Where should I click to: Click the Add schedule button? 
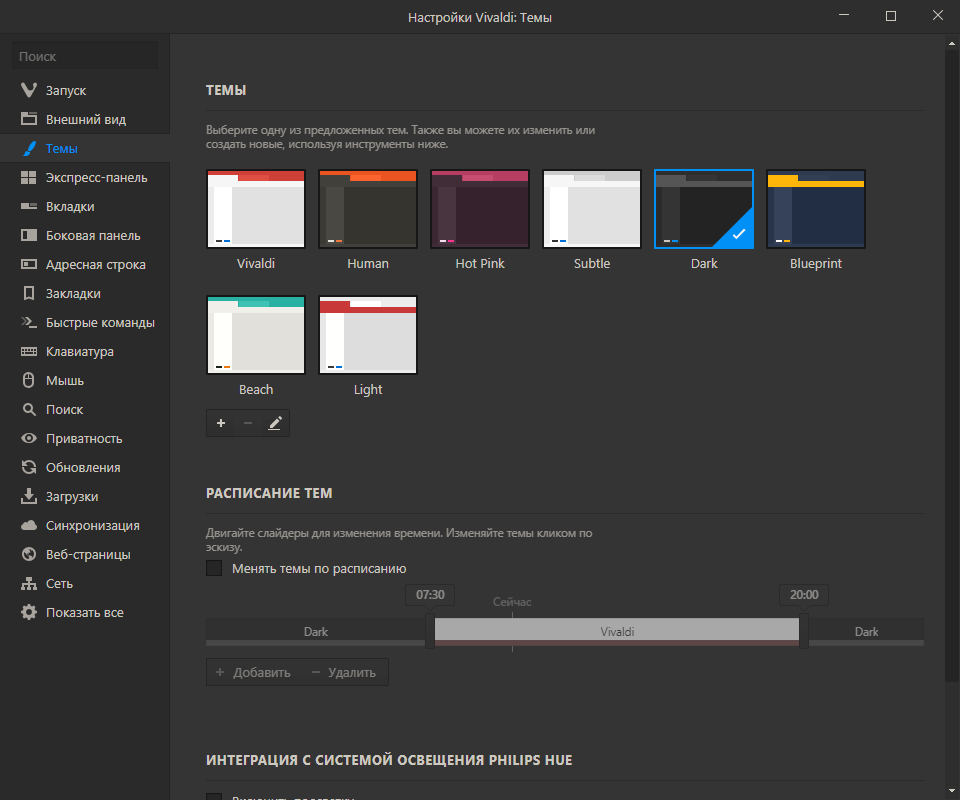point(253,672)
